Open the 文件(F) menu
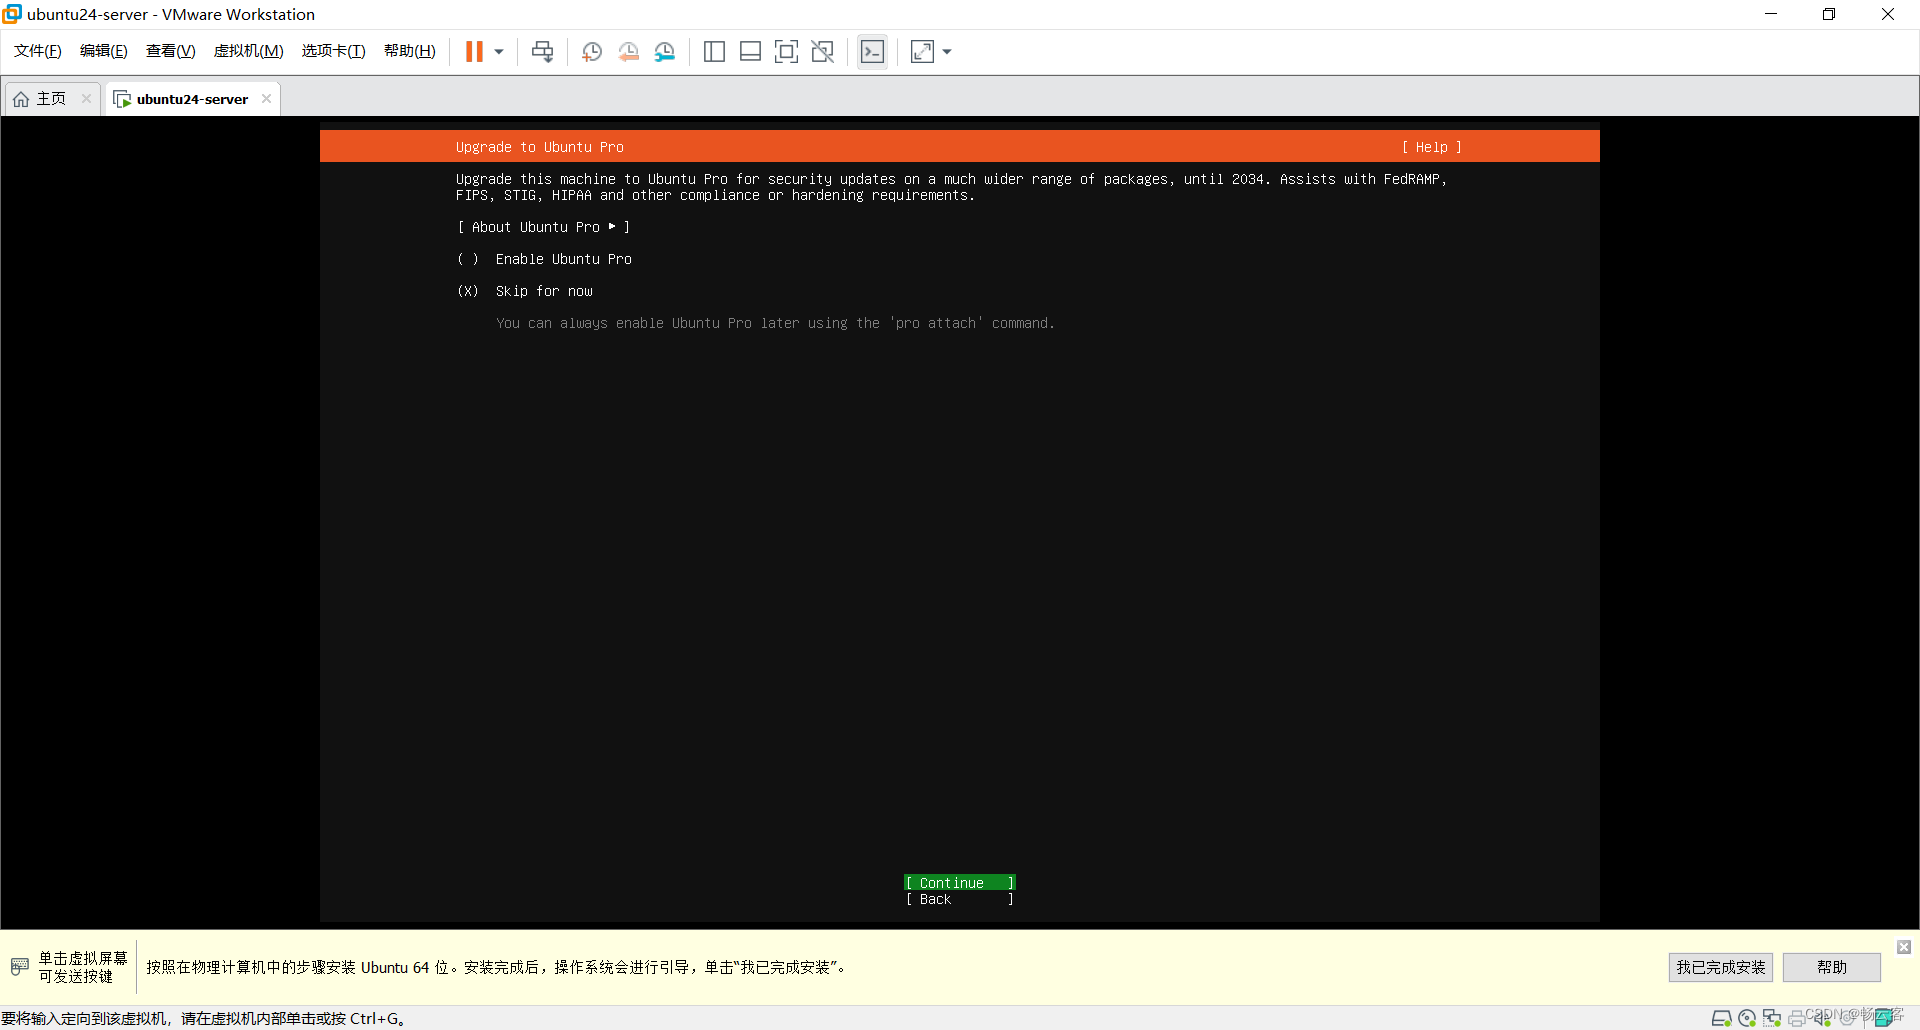 click(38, 51)
